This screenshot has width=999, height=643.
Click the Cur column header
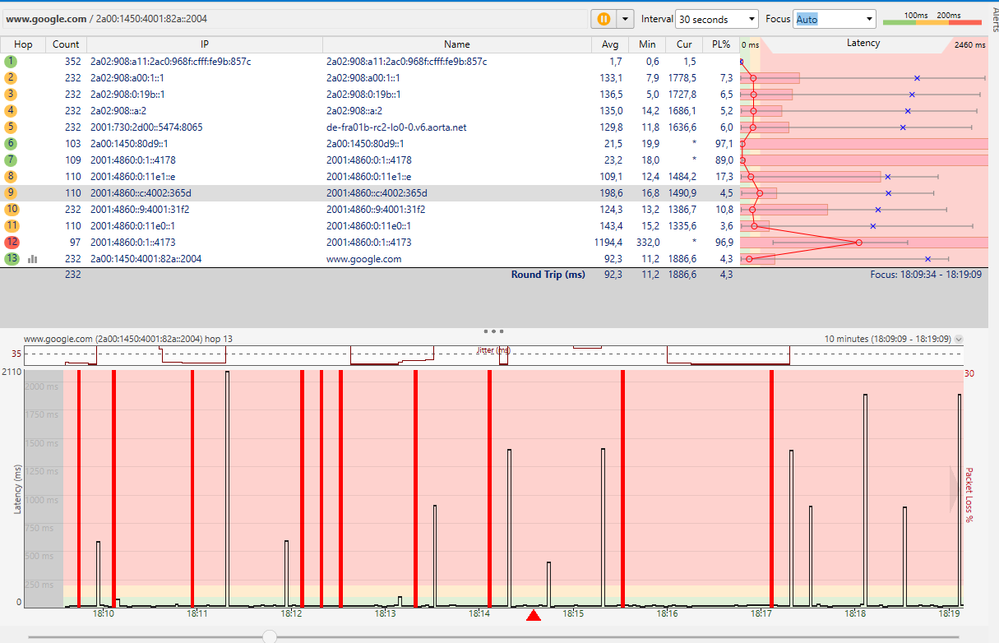click(684, 45)
